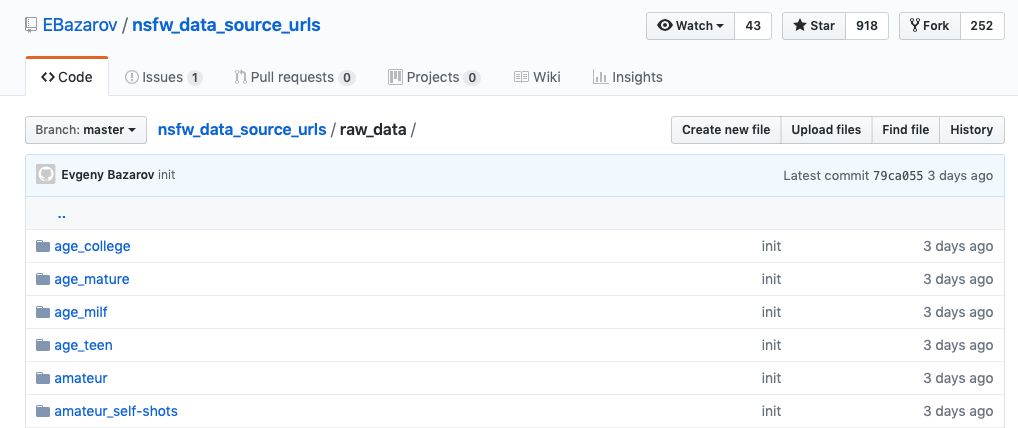Click the repository book icon beside EBazarov
The height and width of the screenshot is (428, 1018).
[x=31, y=25]
